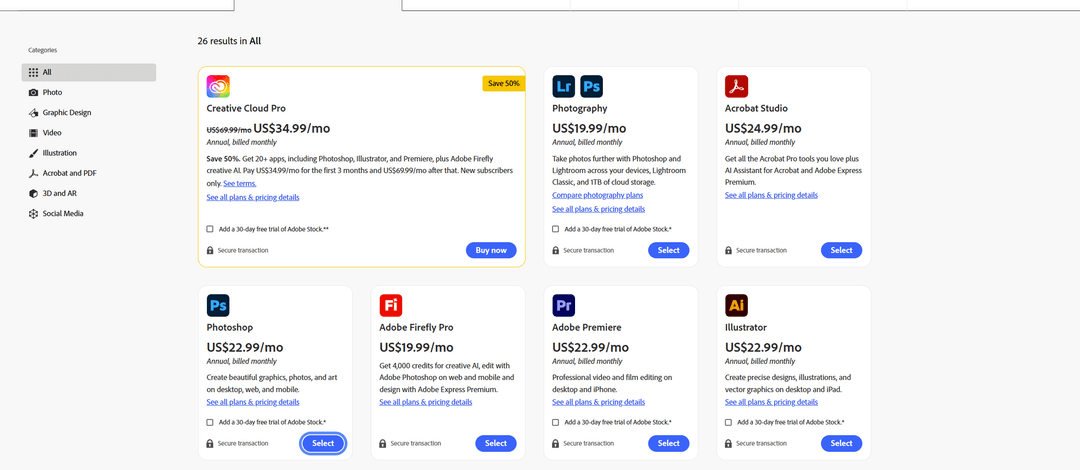Filter results by Photo category
The image size is (1080, 470).
point(89,92)
